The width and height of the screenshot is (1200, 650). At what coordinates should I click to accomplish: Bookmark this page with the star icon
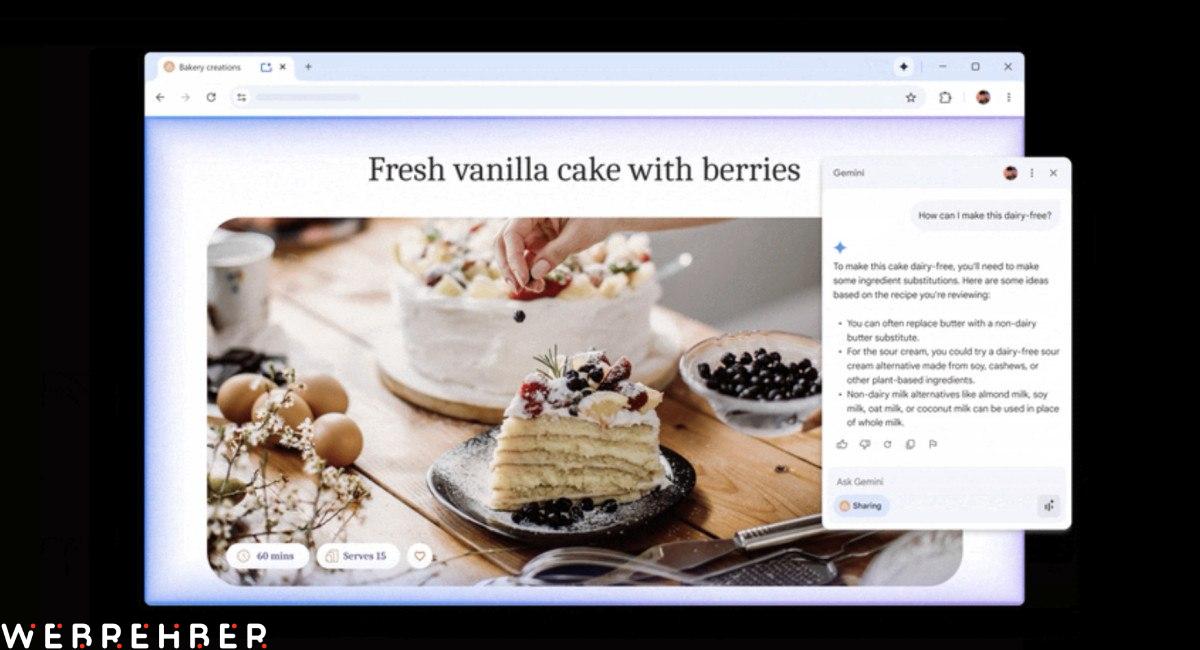pyautogui.click(x=911, y=97)
